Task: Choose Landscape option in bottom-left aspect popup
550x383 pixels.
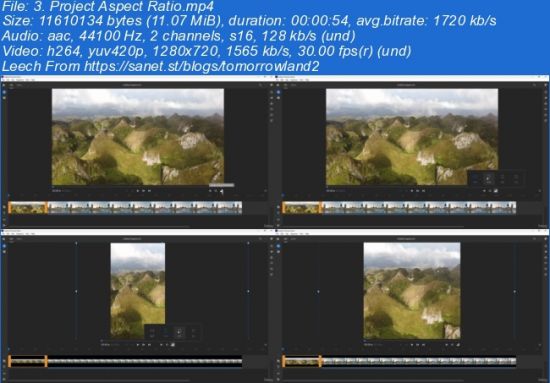Action: click(x=152, y=332)
